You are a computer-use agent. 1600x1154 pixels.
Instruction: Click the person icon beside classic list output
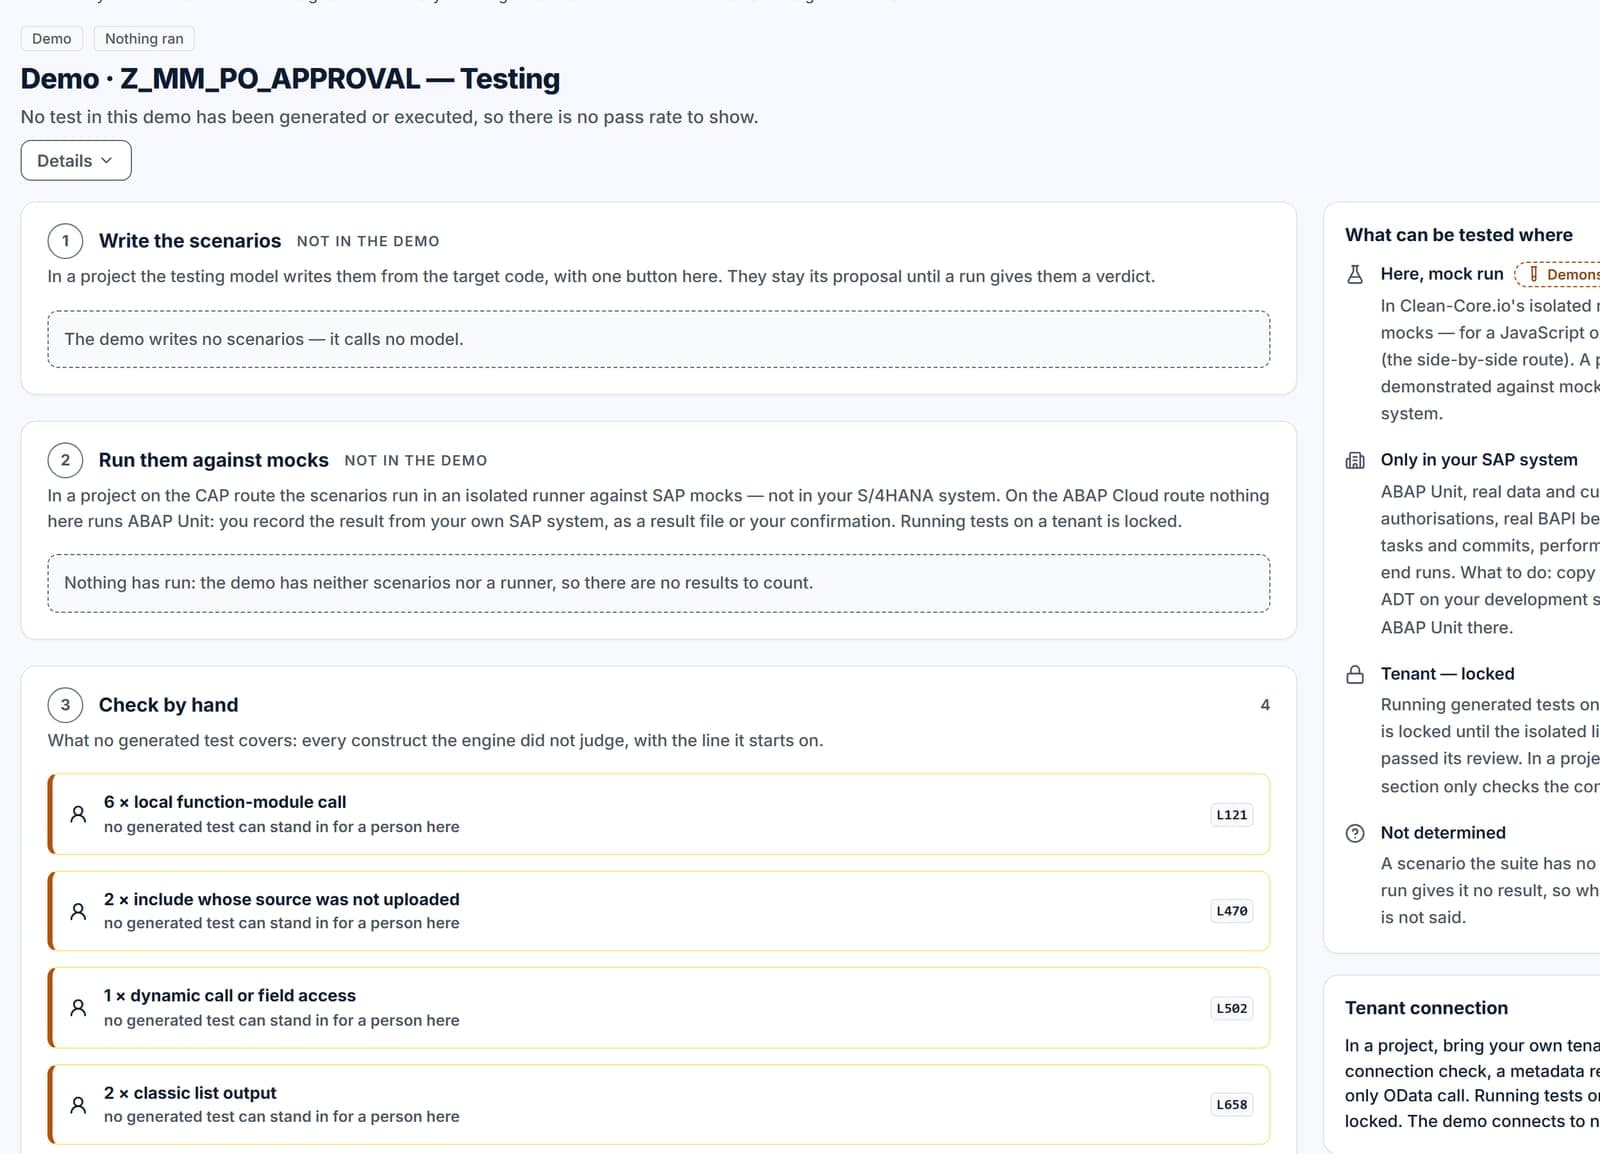tap(78, 1105)
